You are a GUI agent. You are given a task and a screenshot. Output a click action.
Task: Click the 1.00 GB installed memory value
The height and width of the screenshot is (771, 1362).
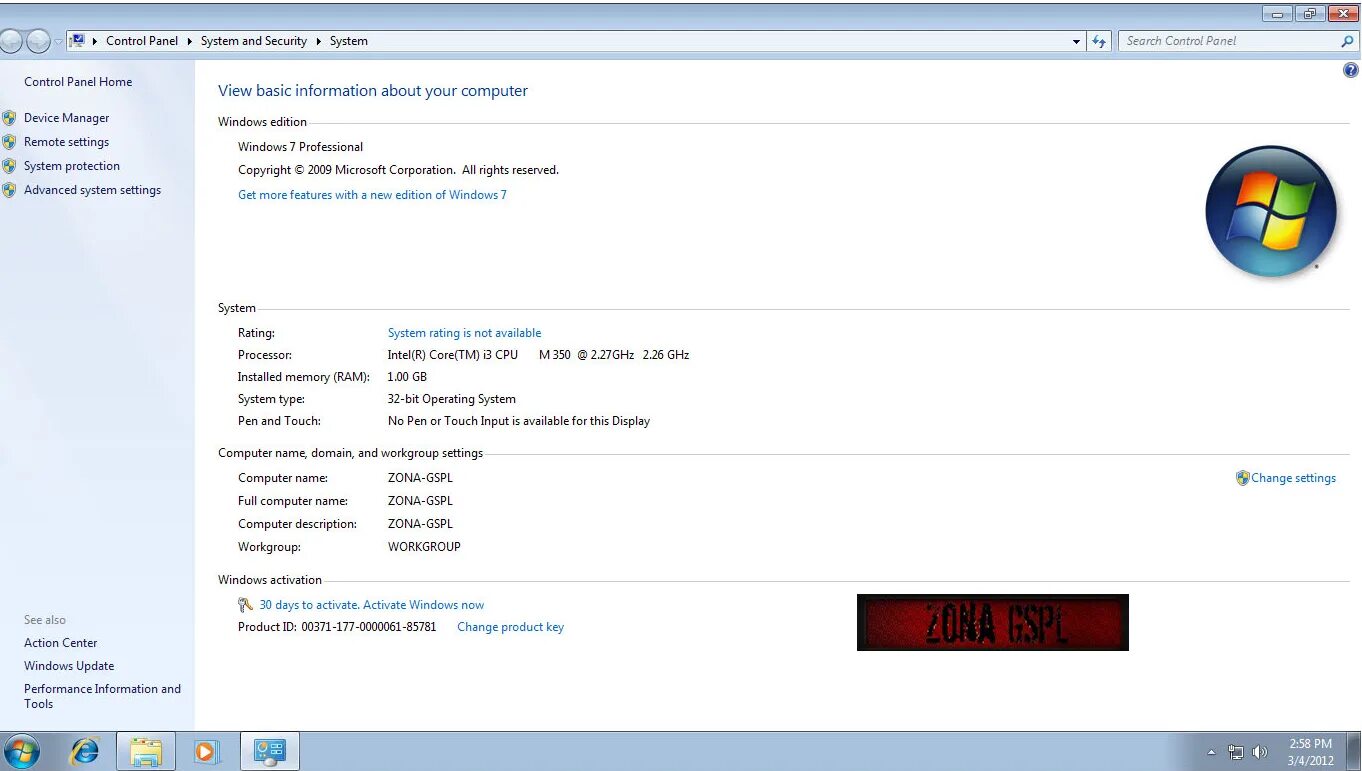407,377
